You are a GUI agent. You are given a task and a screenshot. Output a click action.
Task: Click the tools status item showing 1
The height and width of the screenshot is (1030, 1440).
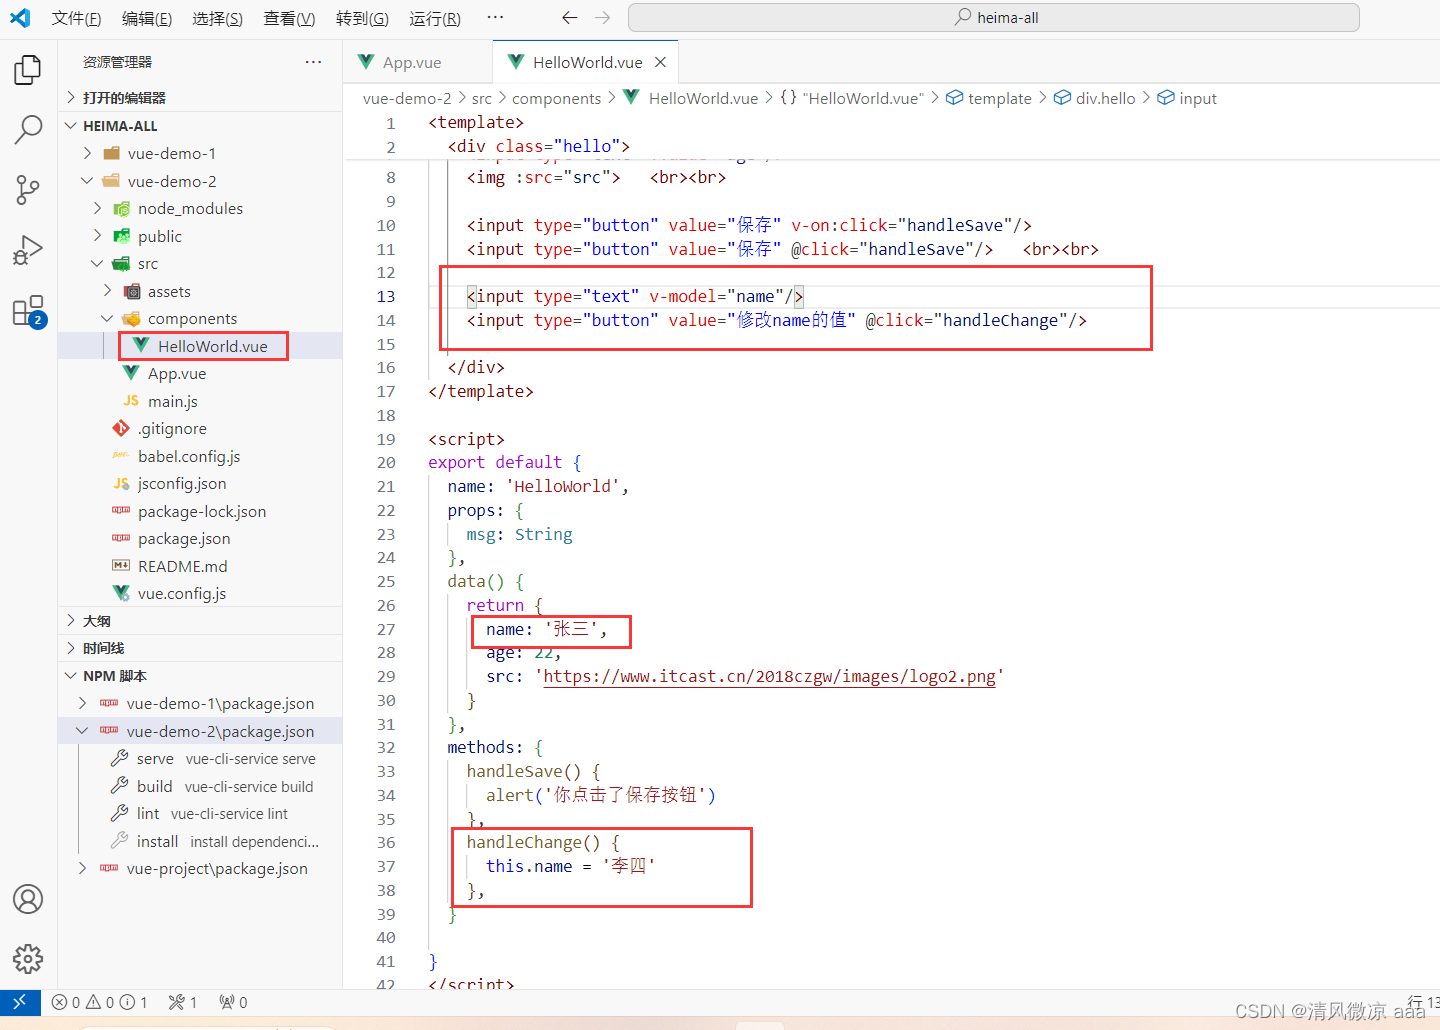[183, 1002]
